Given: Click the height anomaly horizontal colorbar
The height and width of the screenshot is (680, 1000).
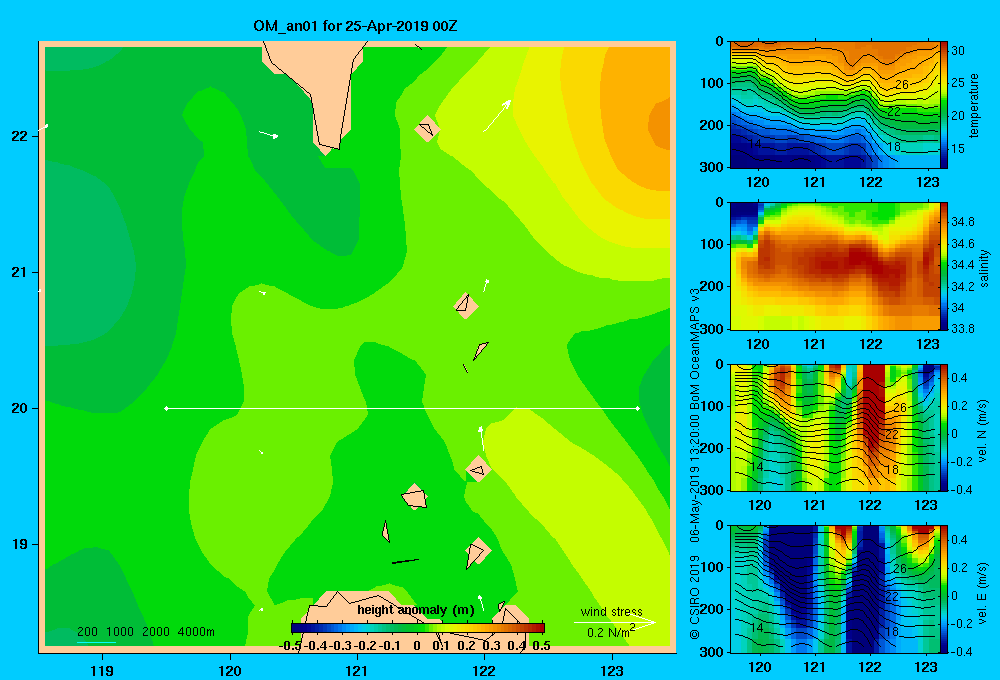Looking at the screenshot, I should click(x=418, y=628).
